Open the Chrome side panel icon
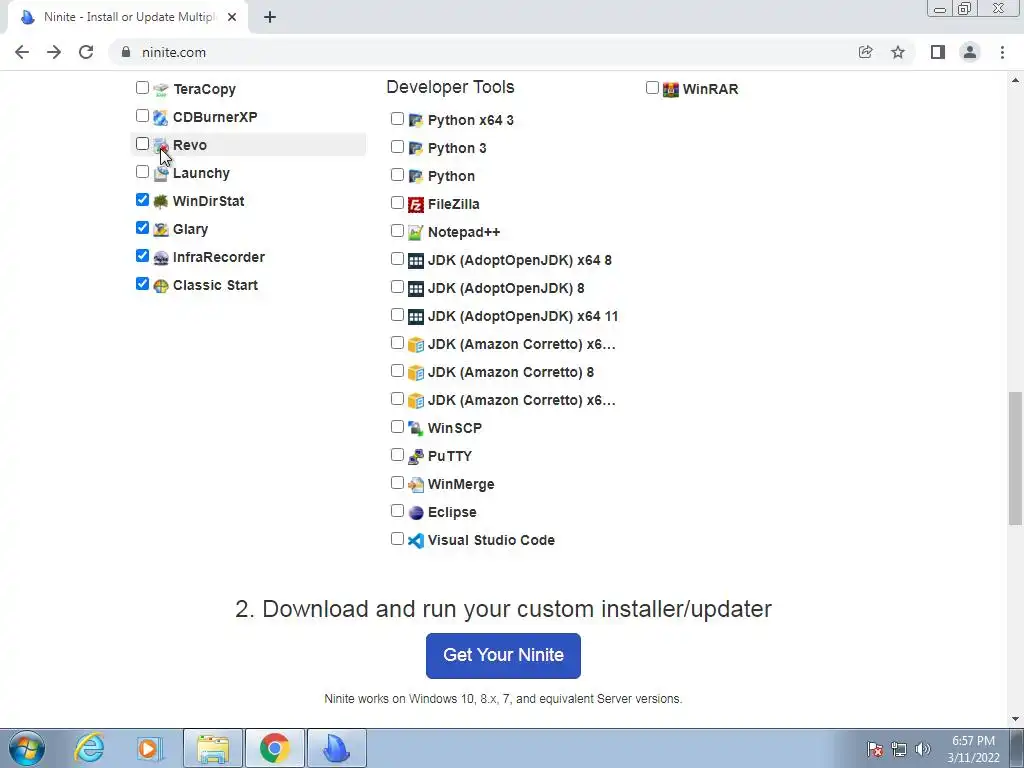The height and width of the screenshot is (768, 1024). (938, 52)
